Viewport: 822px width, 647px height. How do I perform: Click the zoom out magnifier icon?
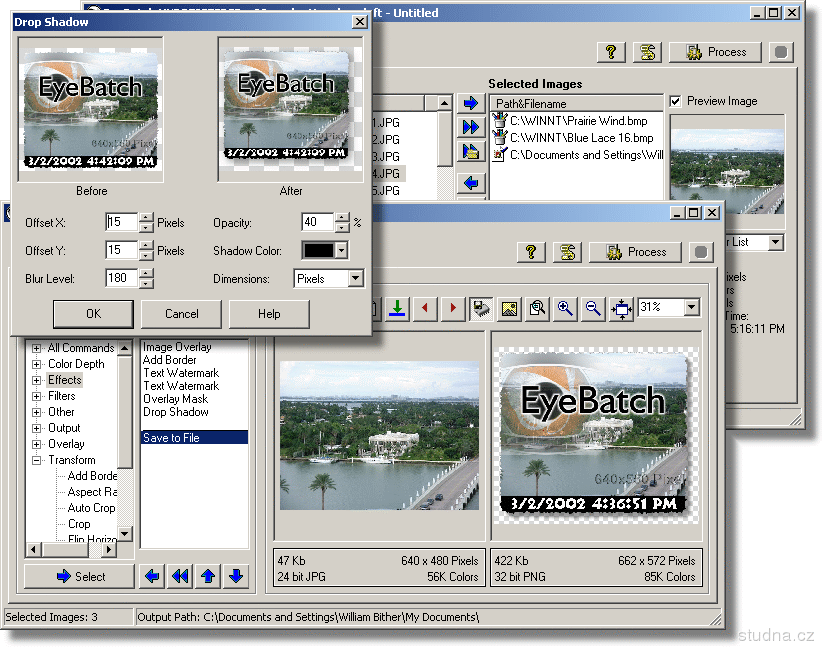[x=594, y=308]
